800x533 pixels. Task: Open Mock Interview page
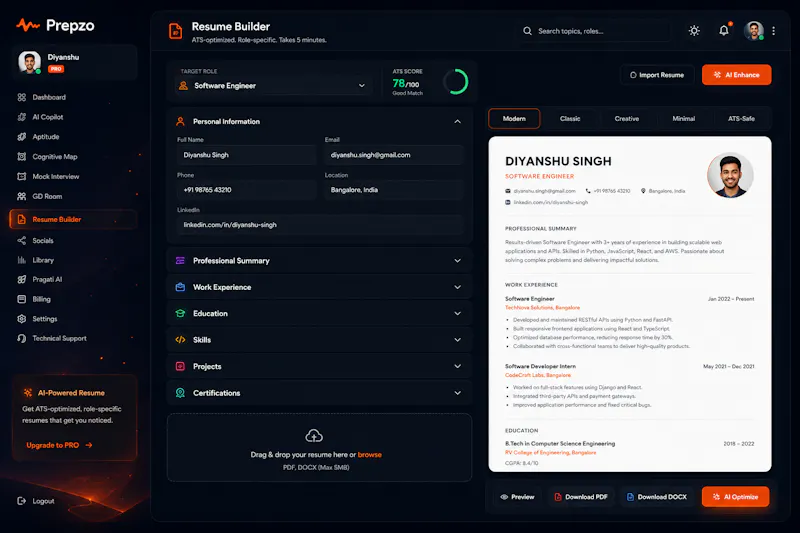[x=48, y=176]
